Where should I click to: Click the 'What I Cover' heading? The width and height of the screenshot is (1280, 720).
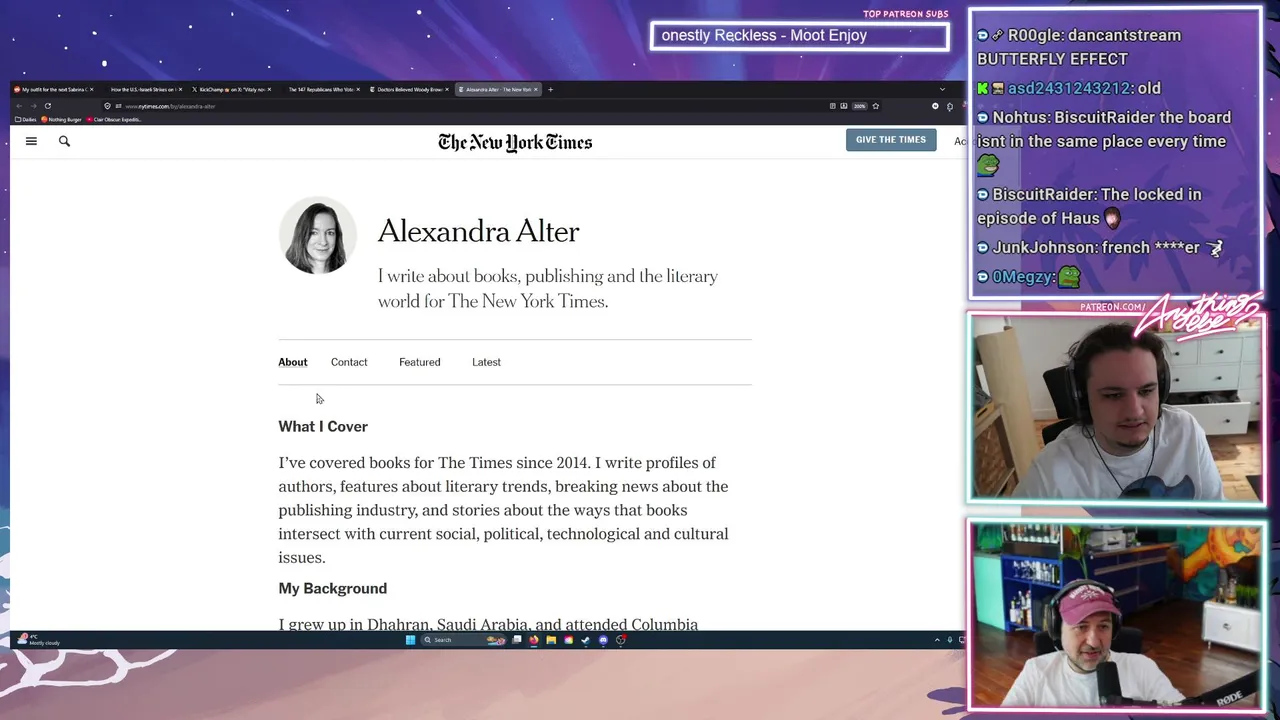pyautogui.click(x=323, y=426)
